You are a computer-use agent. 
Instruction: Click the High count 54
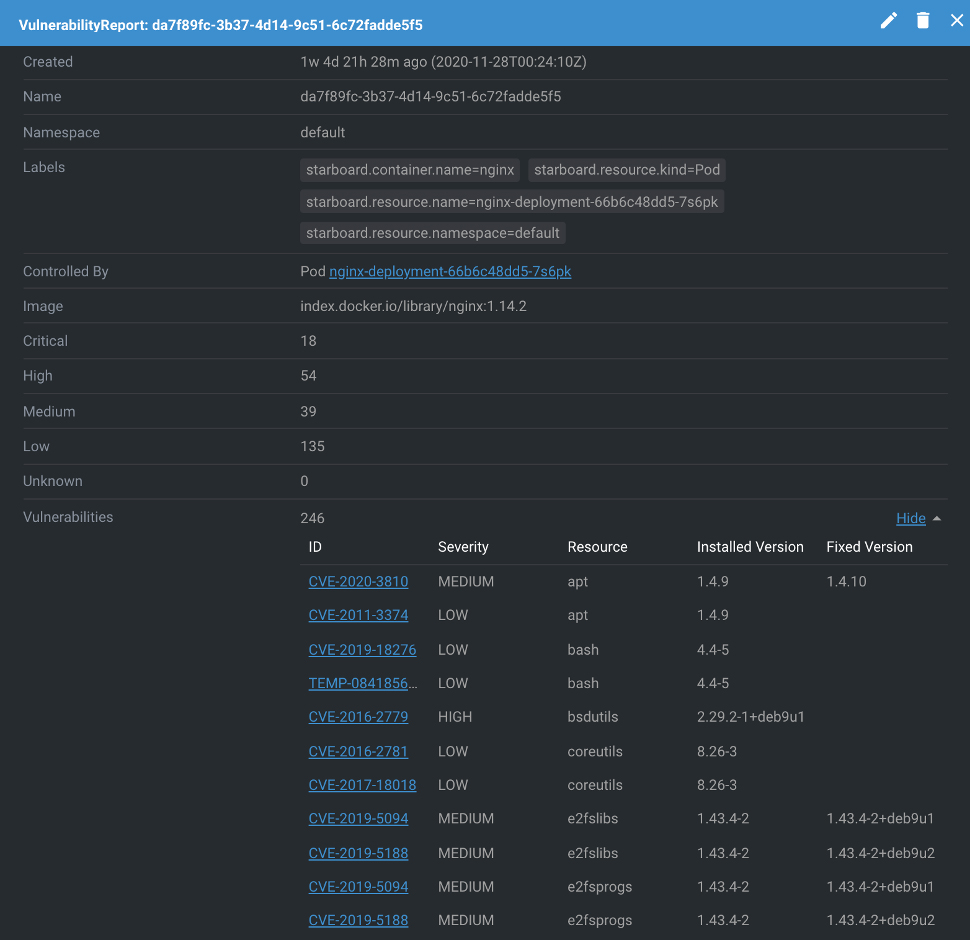click(x=308, y=375)
